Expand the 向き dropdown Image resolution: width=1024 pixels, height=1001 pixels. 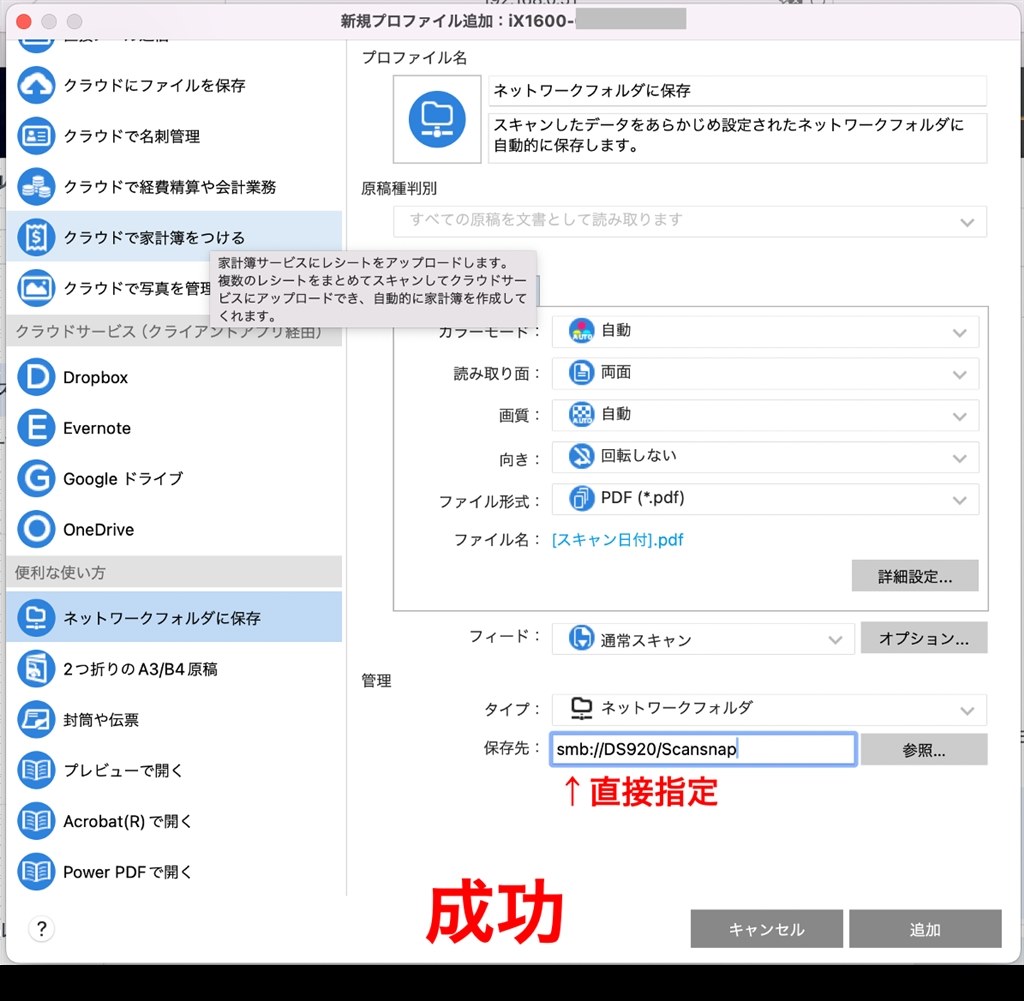(765, 457)
